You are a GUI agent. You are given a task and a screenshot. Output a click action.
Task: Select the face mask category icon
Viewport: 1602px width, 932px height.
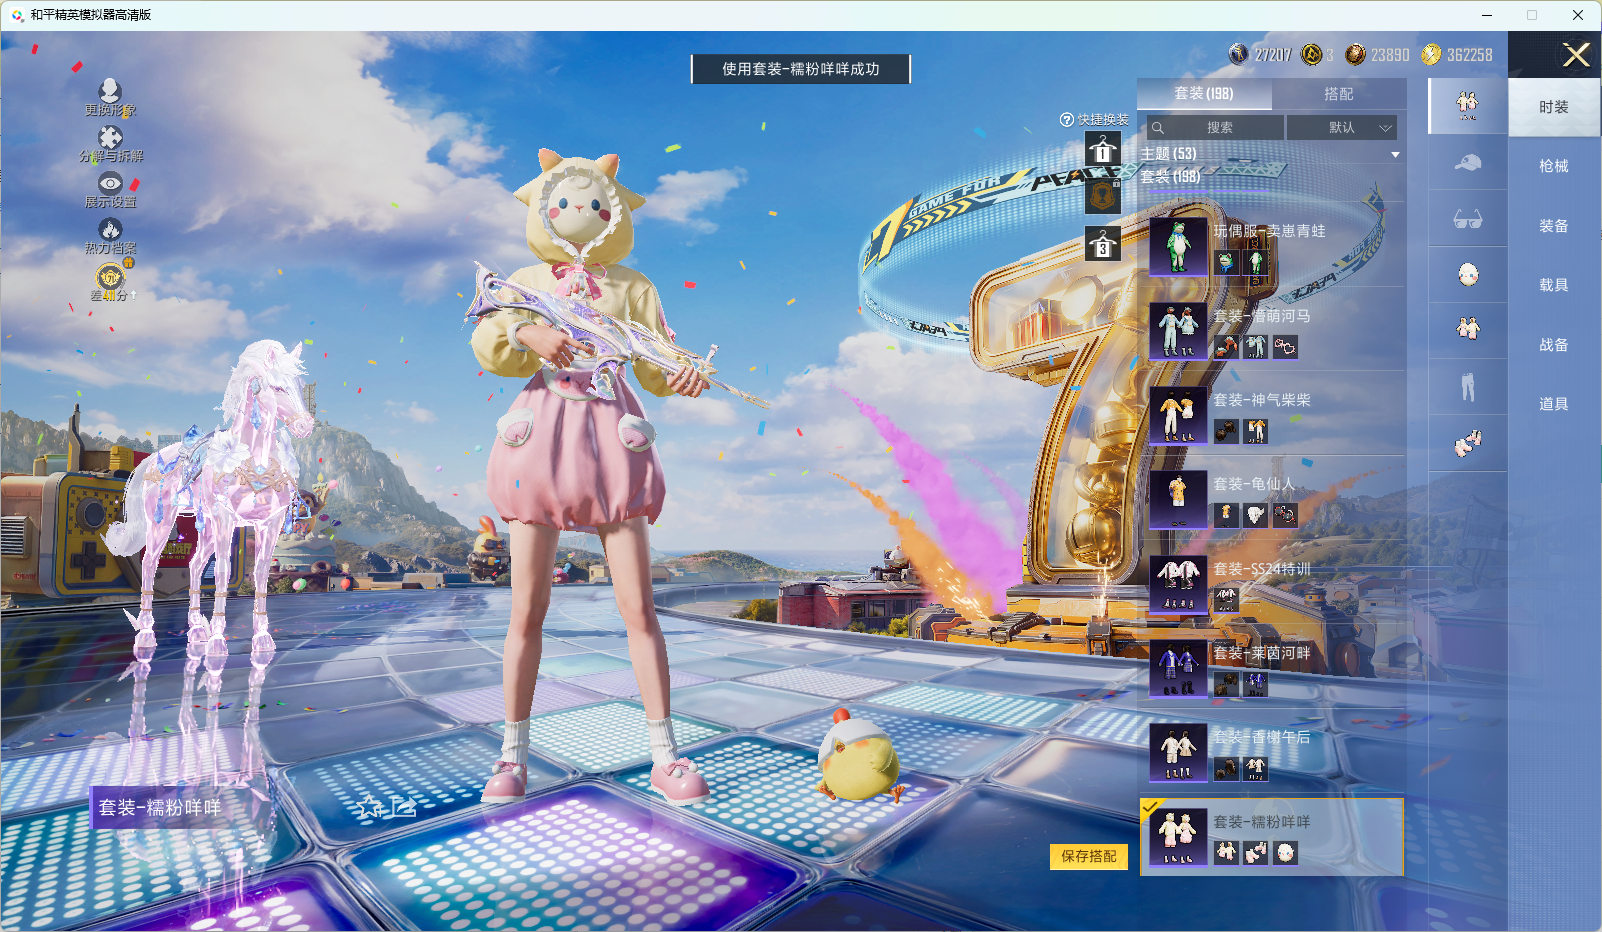1467,275
